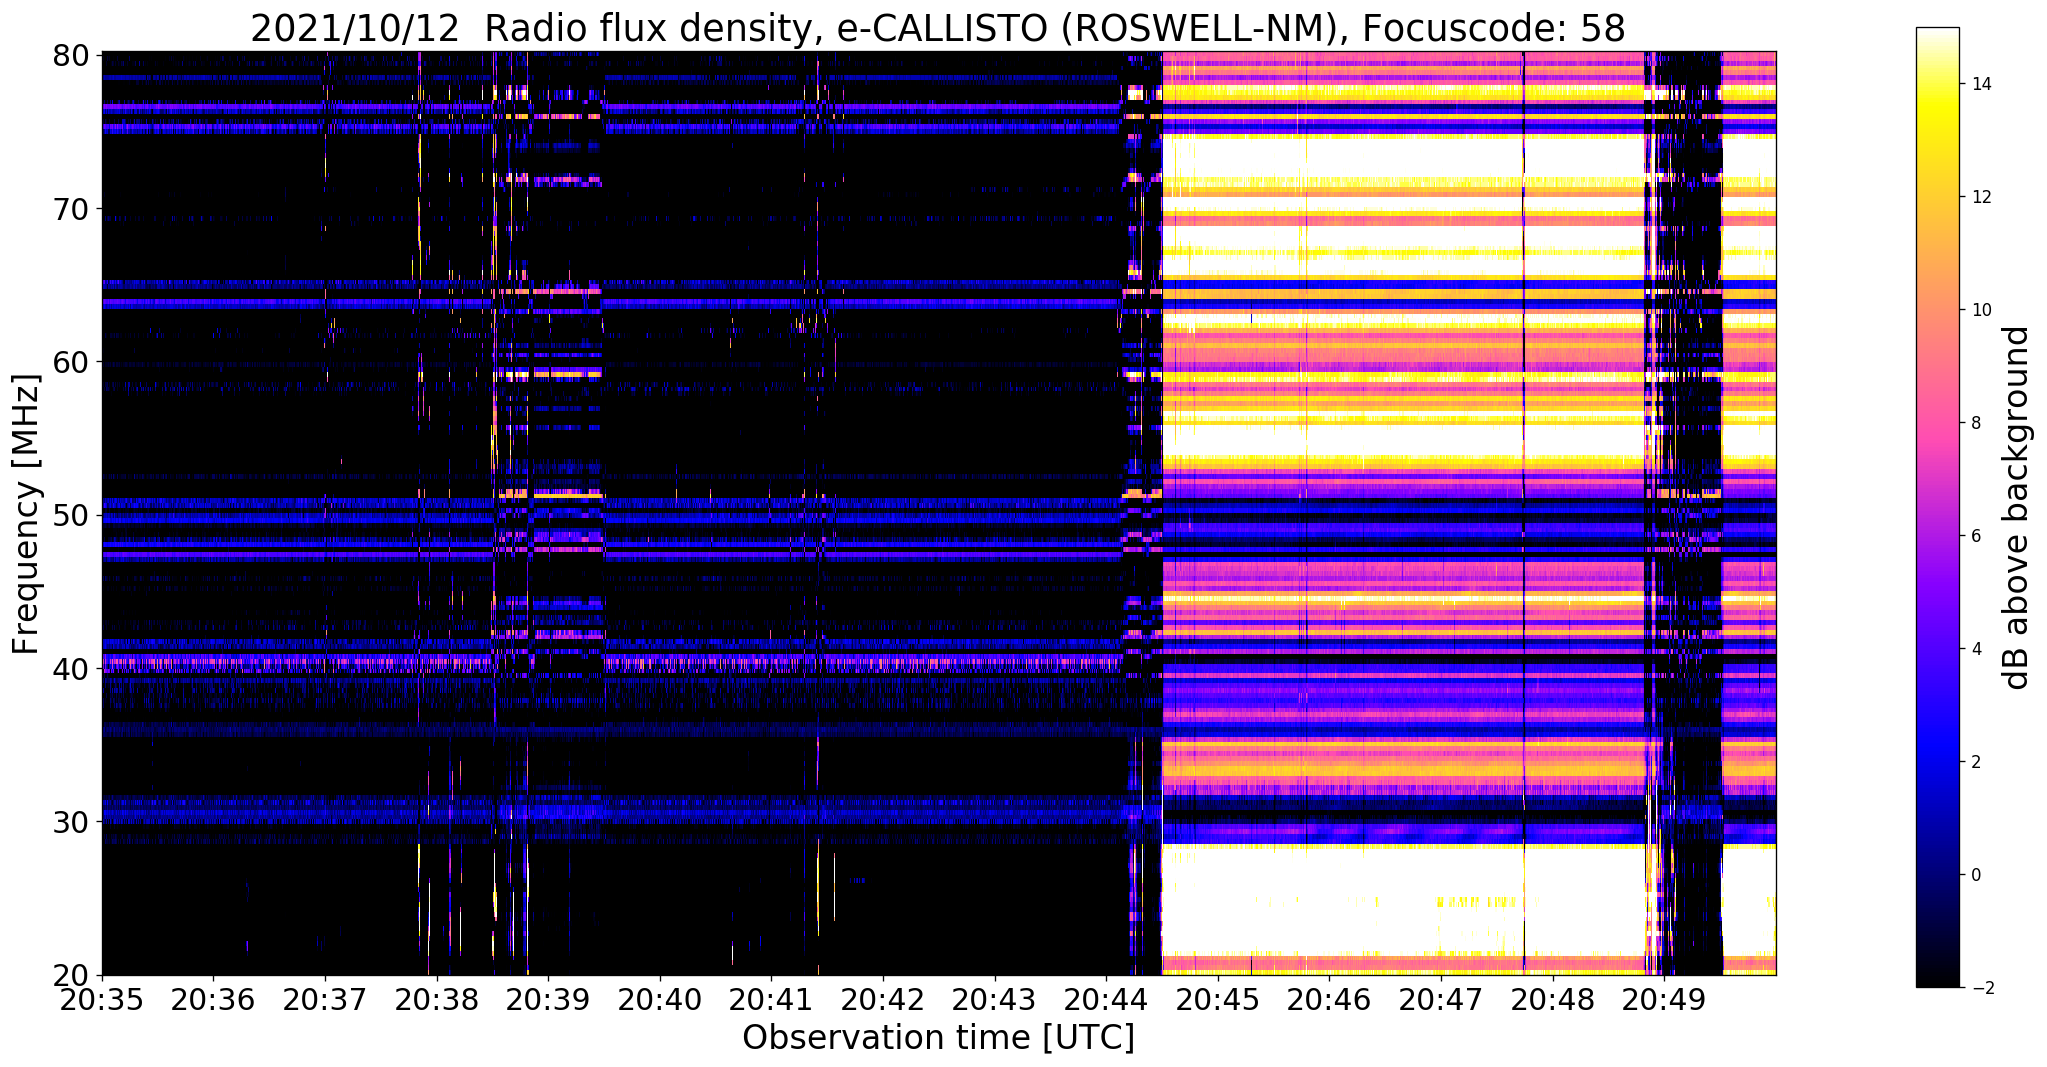Click the colorbar tick label 12
This screenshot has width=2047, height=1067.
click(x=1980, y=197)
